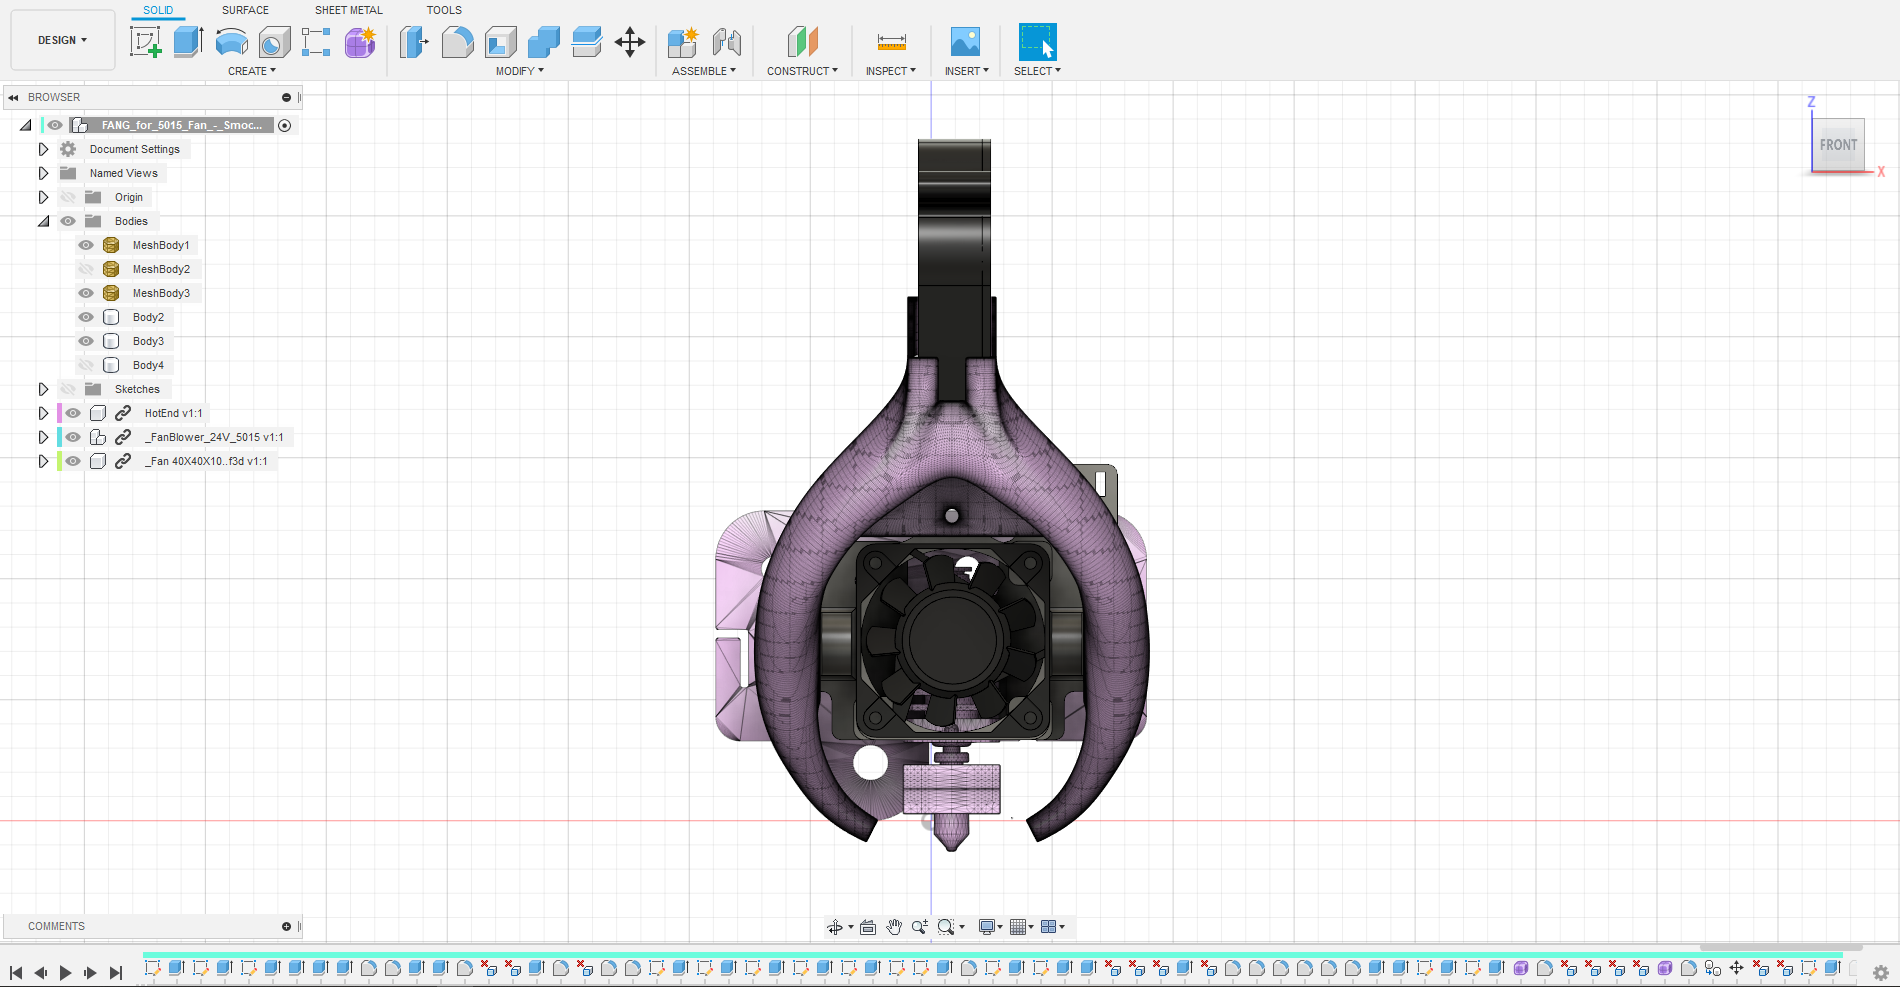Show MeshBody2 via its eye icon
1900x987 pixels.
tap(86, 269)
